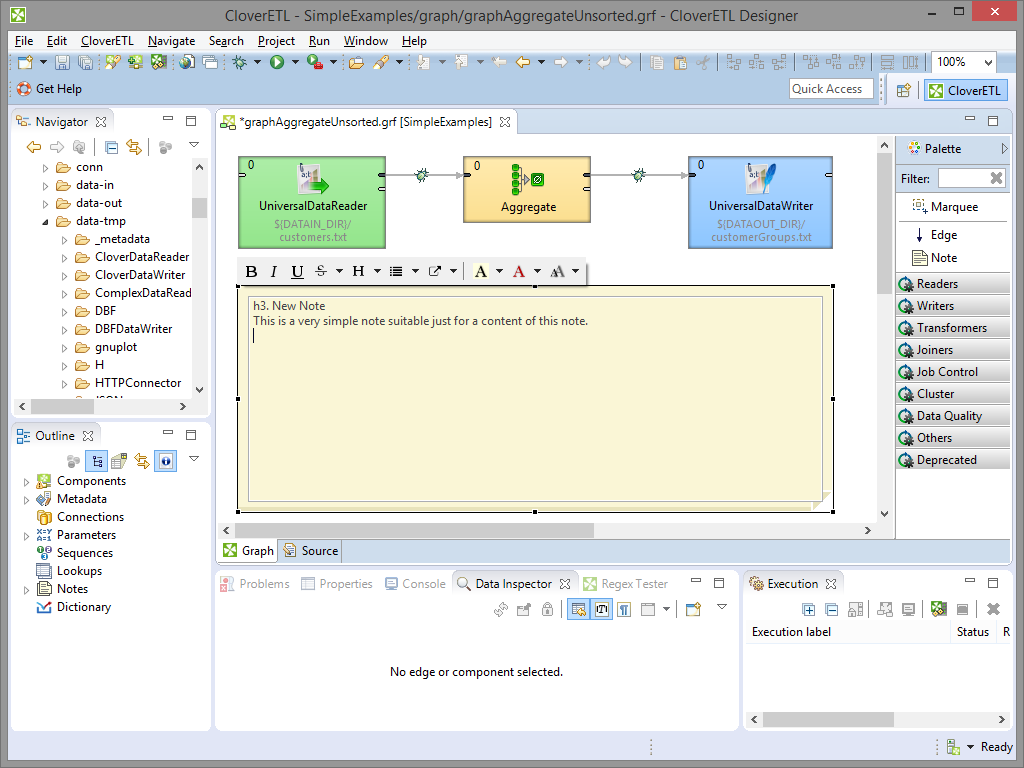The image size is (1024, 768).
Task: Click the Get Help icon
Action: 24,89
